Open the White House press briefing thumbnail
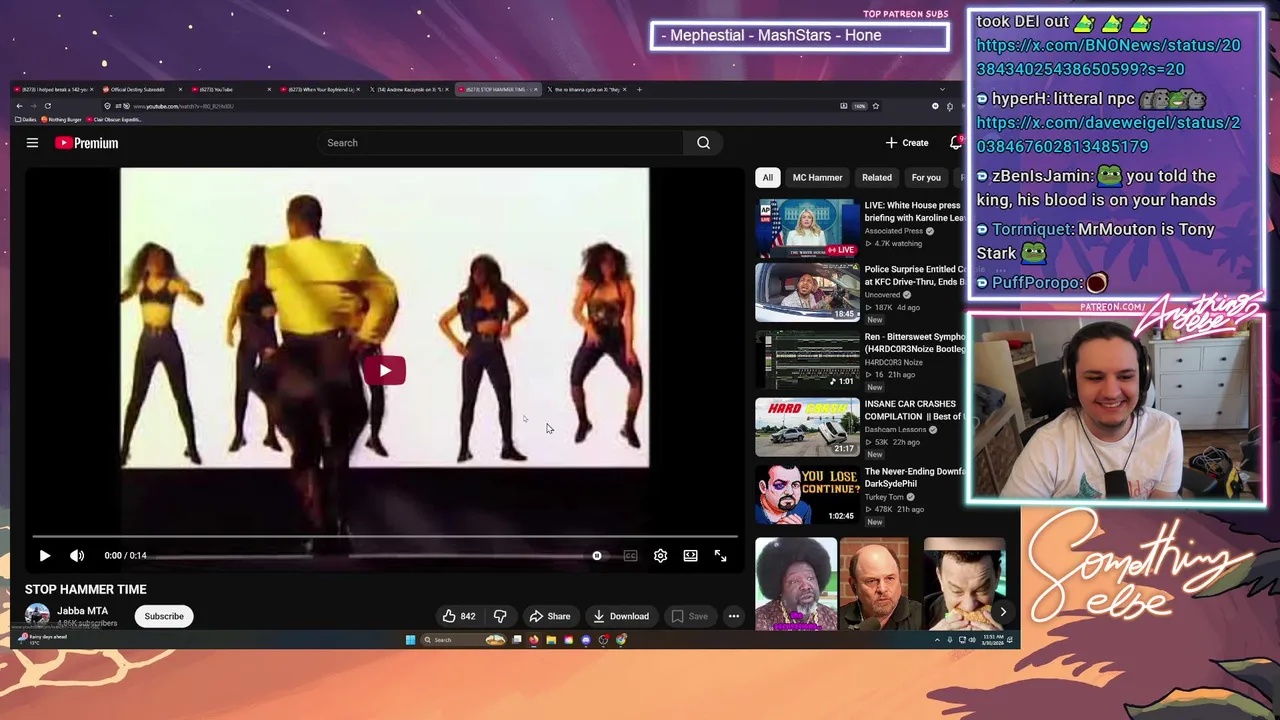The height and width of the screenshot is (720, 1280). [x=807, y=227]
